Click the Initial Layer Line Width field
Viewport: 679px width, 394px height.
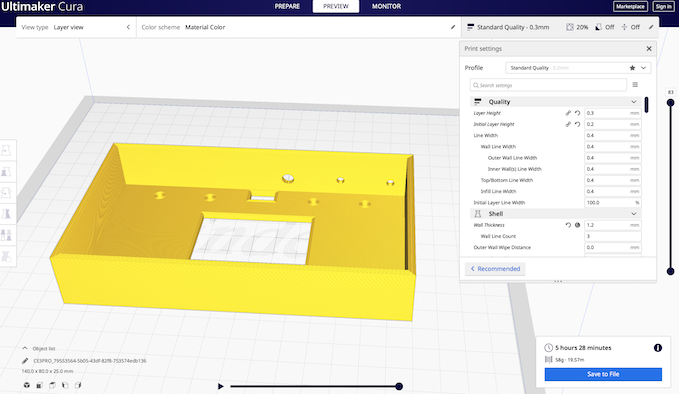tap(612, 203)
